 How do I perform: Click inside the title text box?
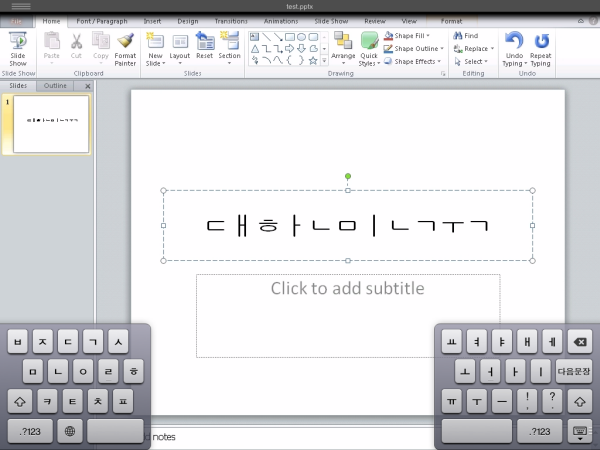point(348,225)
